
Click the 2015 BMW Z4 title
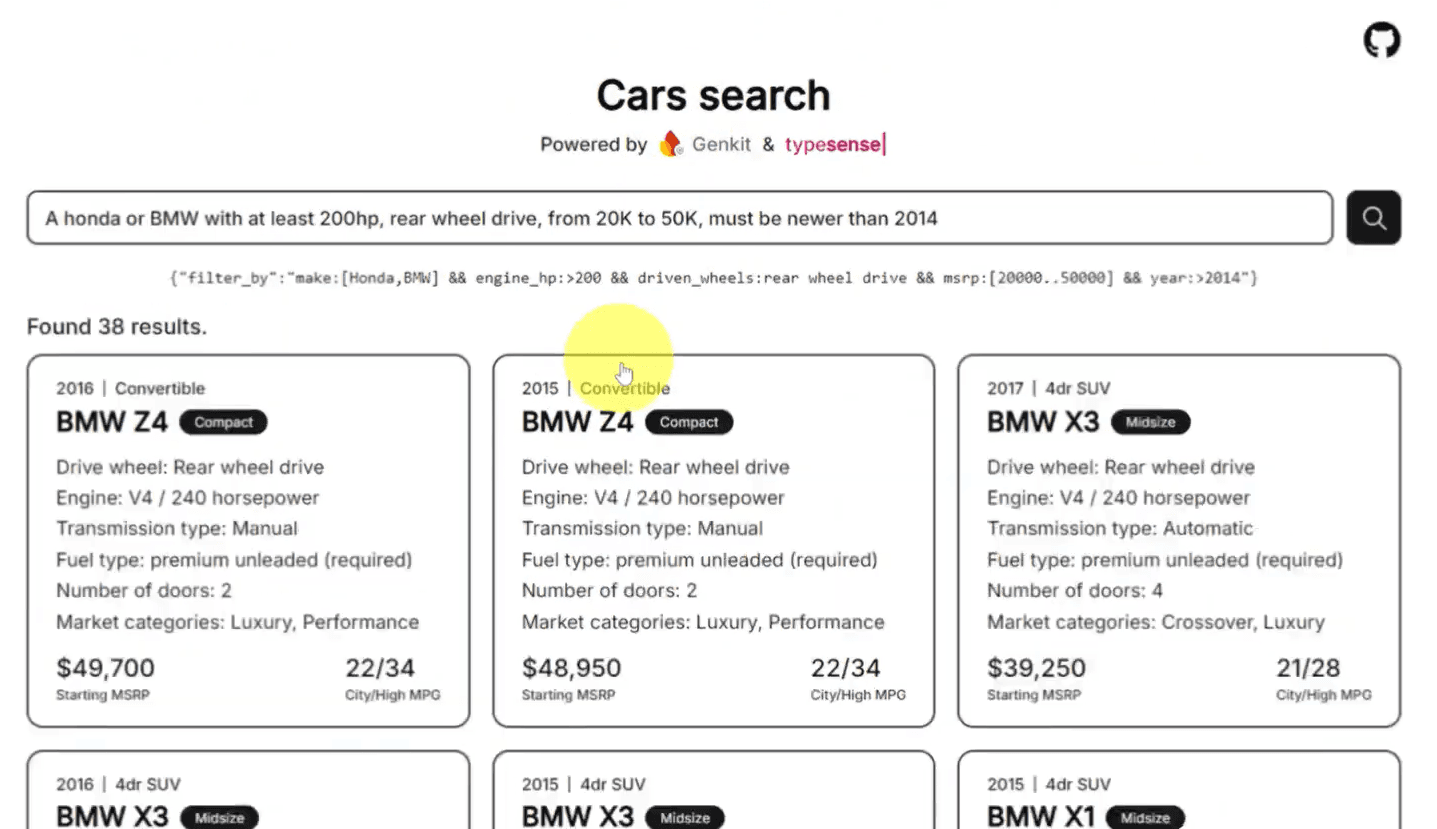[x=577, y=421]
